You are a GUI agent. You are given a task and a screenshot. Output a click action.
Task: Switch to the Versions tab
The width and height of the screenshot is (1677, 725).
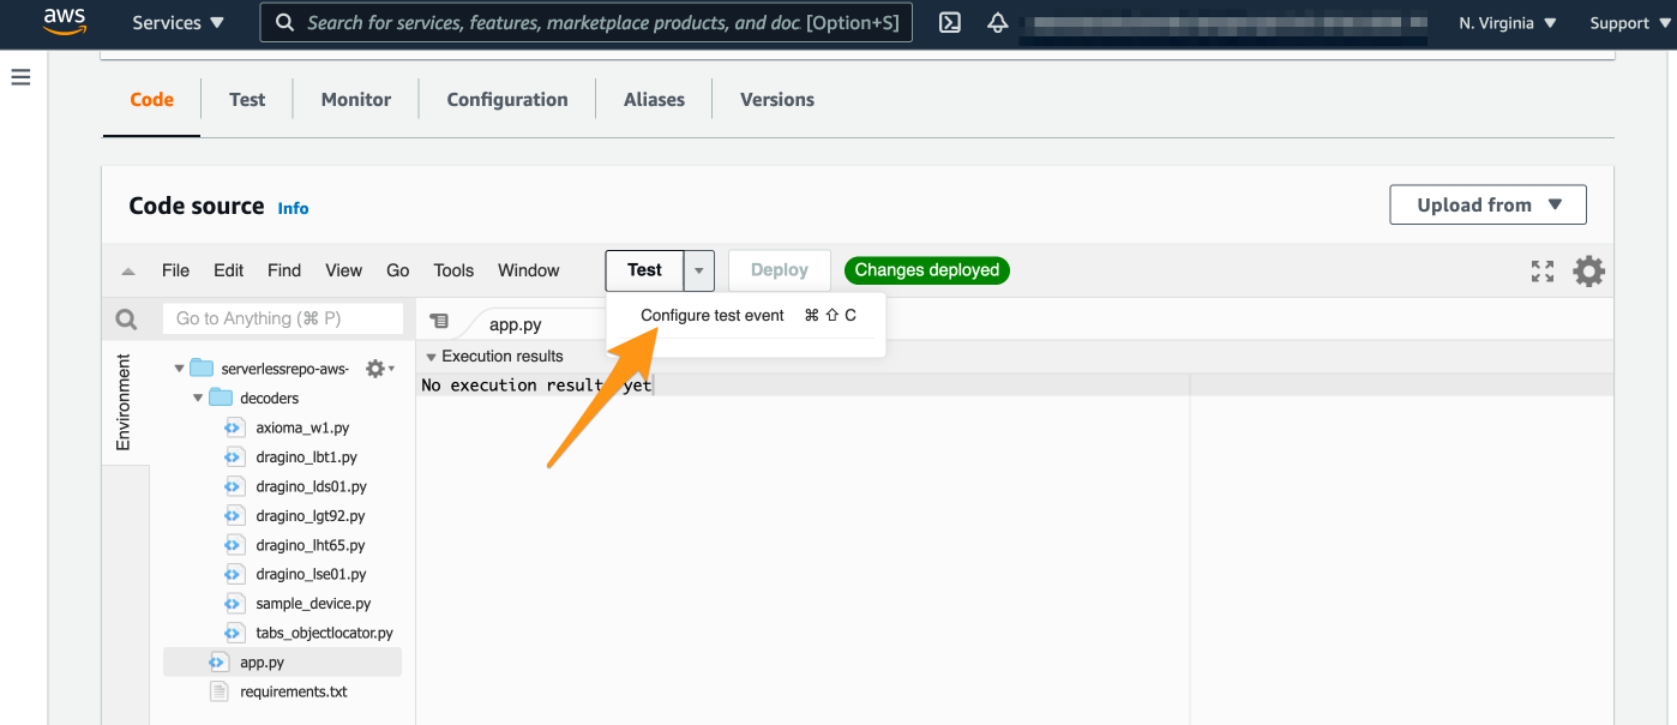[x=777, y=99]
